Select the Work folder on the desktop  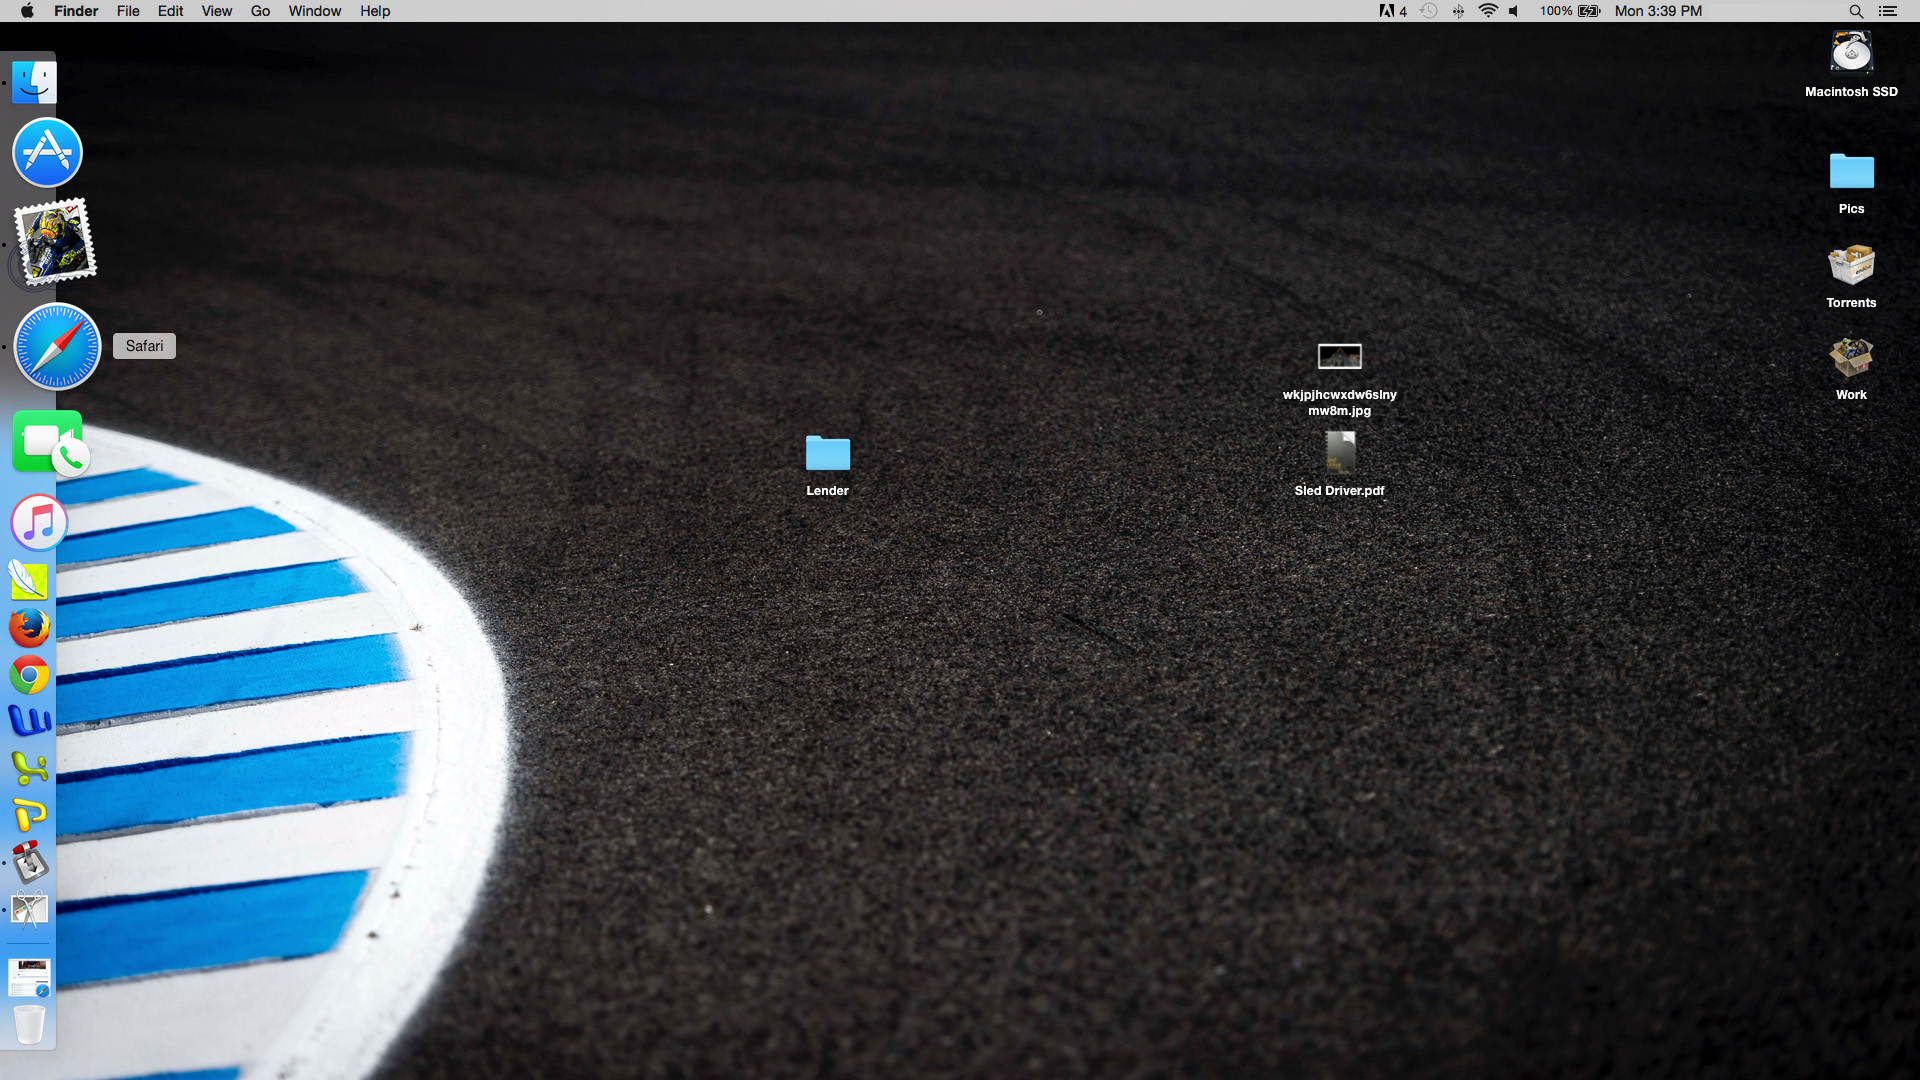[1851, 357]
